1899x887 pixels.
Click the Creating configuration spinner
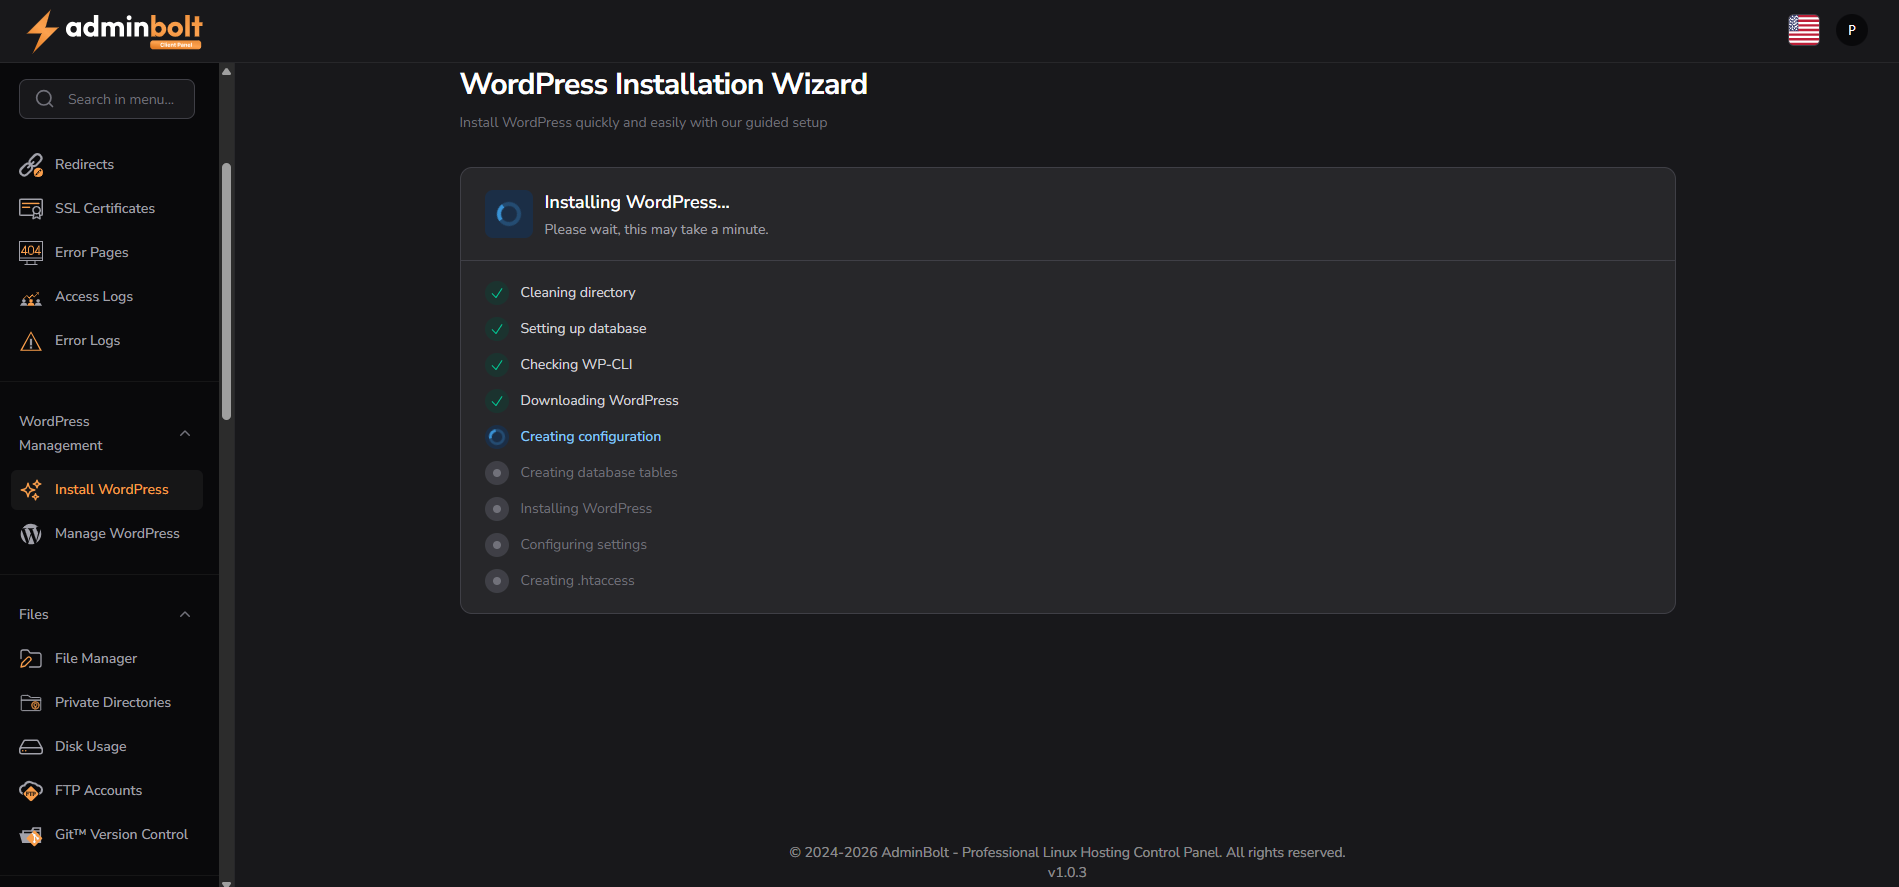pos(497,437)
